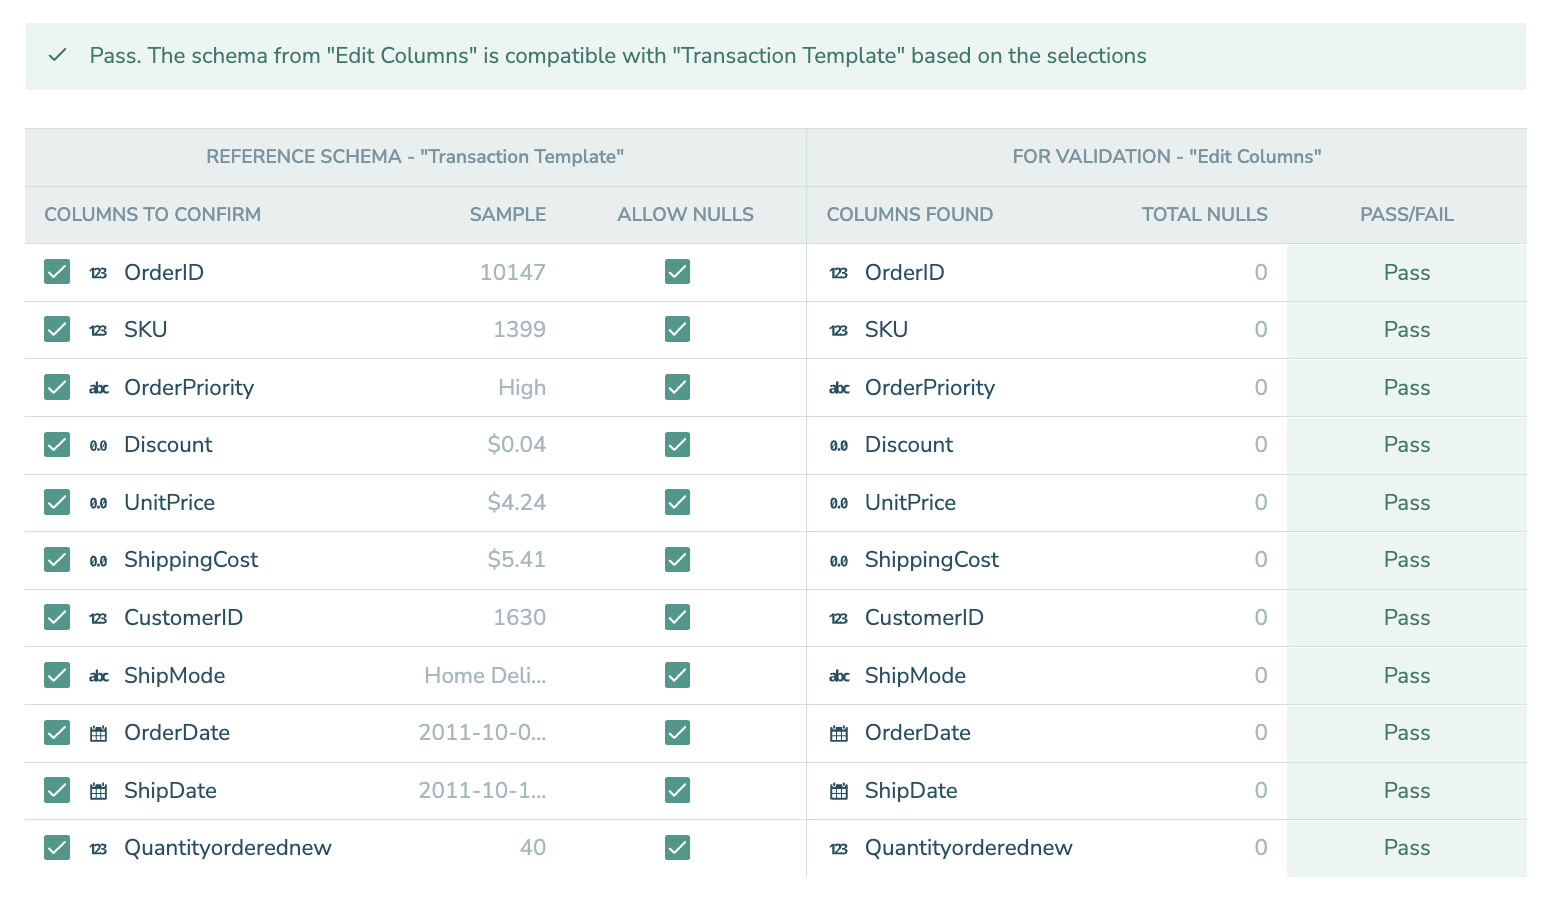Screen dimensions: 1552x912
Task: Click the calendar icon beside found ShipDate column
Action: 839,792
